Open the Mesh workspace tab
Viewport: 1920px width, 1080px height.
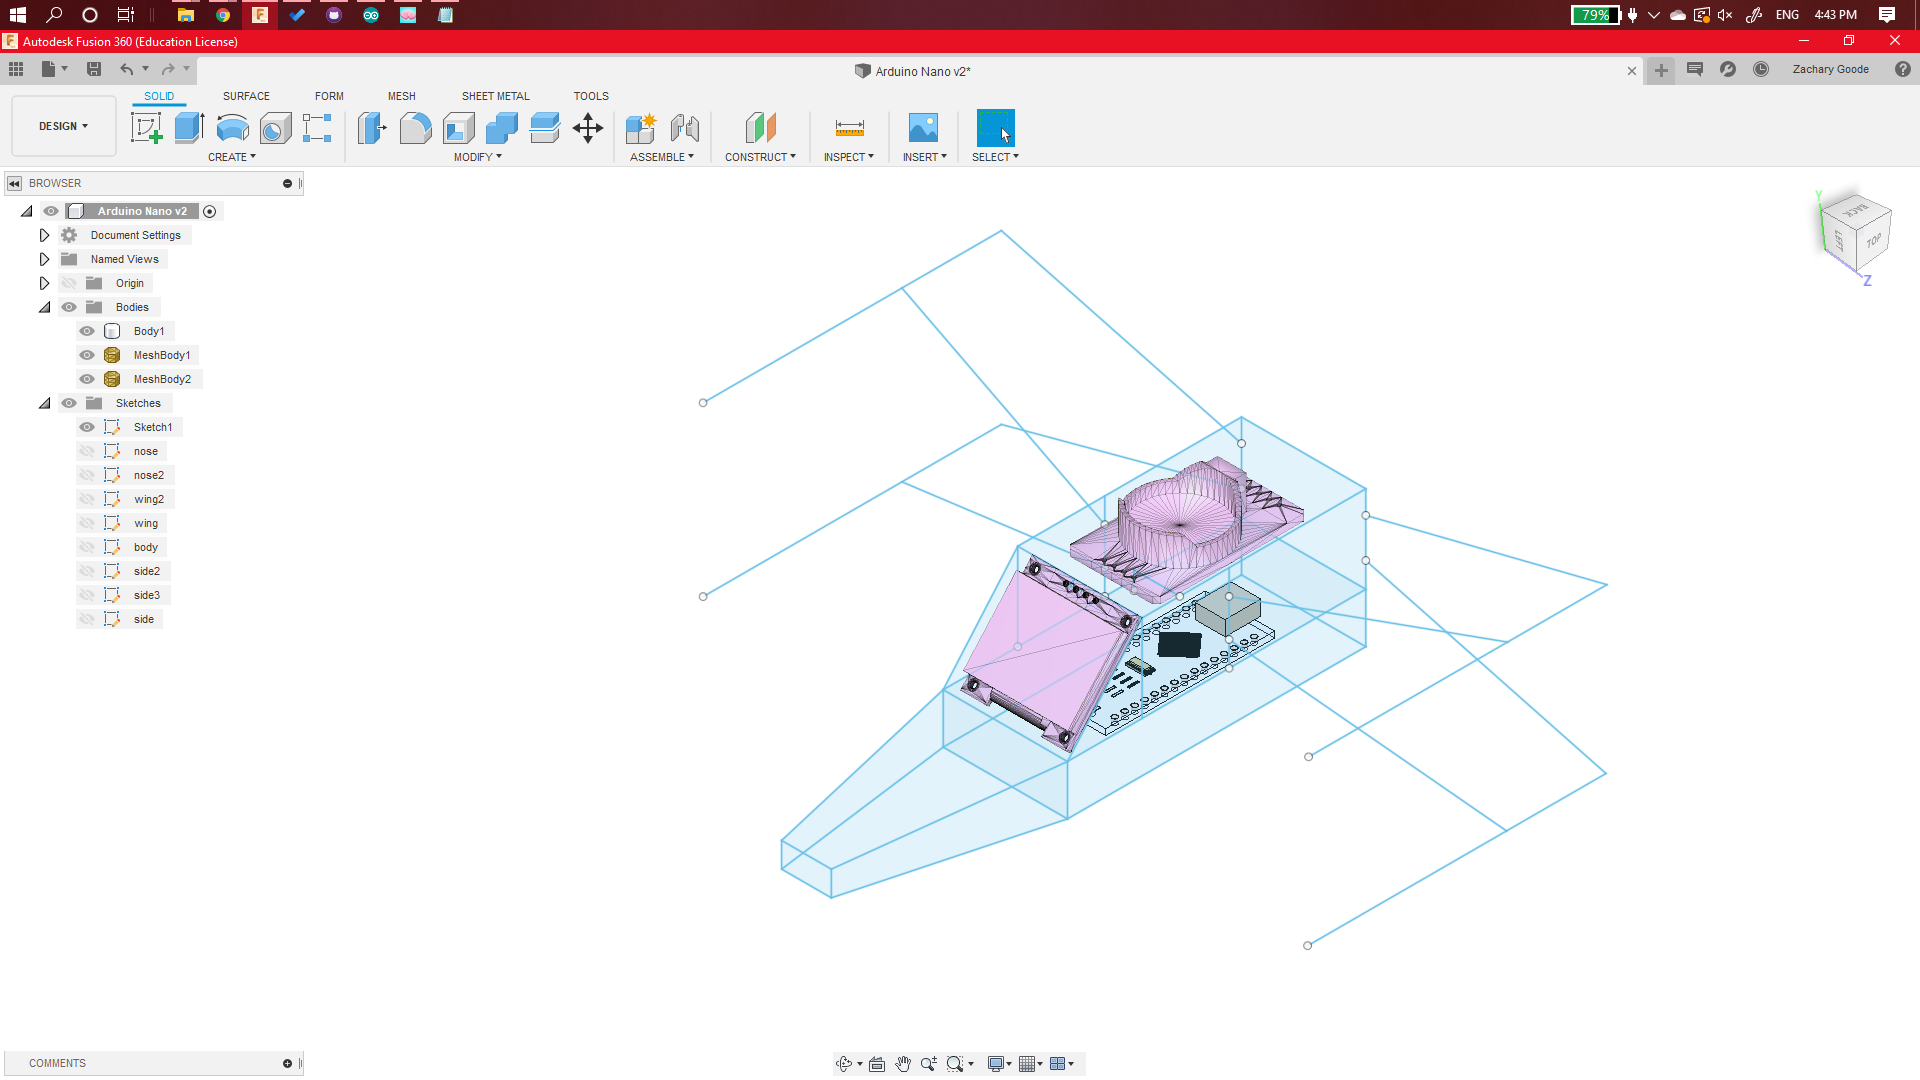click(401, 95)
